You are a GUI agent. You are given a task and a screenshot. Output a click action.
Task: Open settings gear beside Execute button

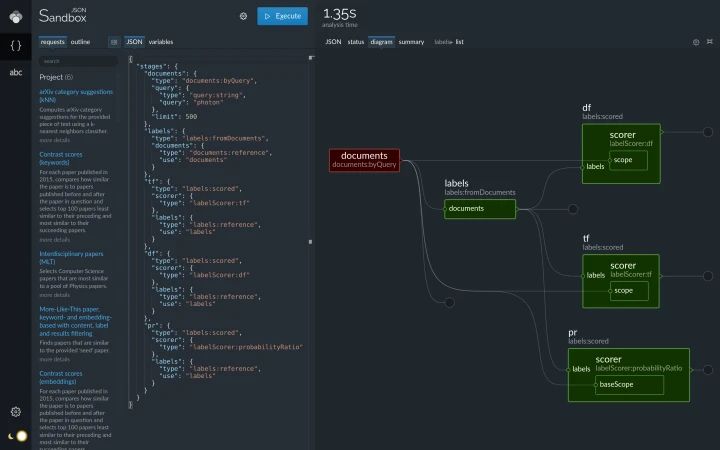pyautogui.click(x=243, y=16)
